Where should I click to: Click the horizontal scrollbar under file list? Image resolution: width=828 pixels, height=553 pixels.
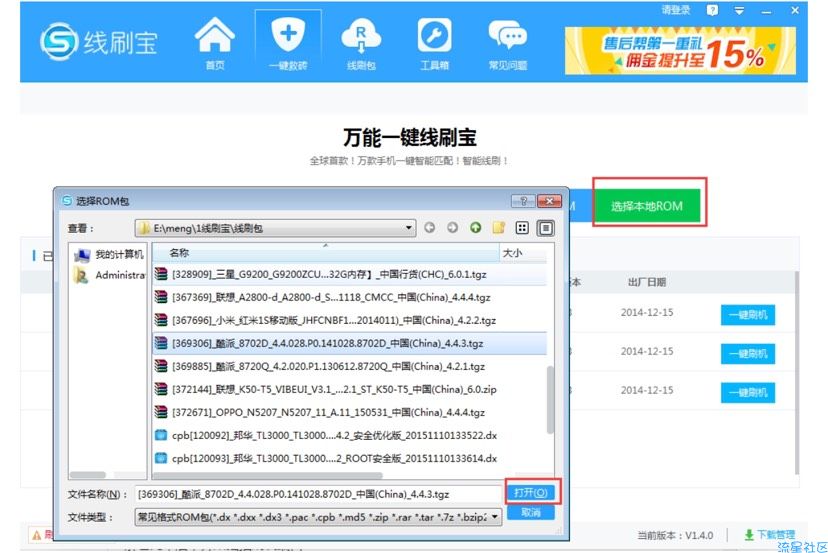tap(267, 475)
